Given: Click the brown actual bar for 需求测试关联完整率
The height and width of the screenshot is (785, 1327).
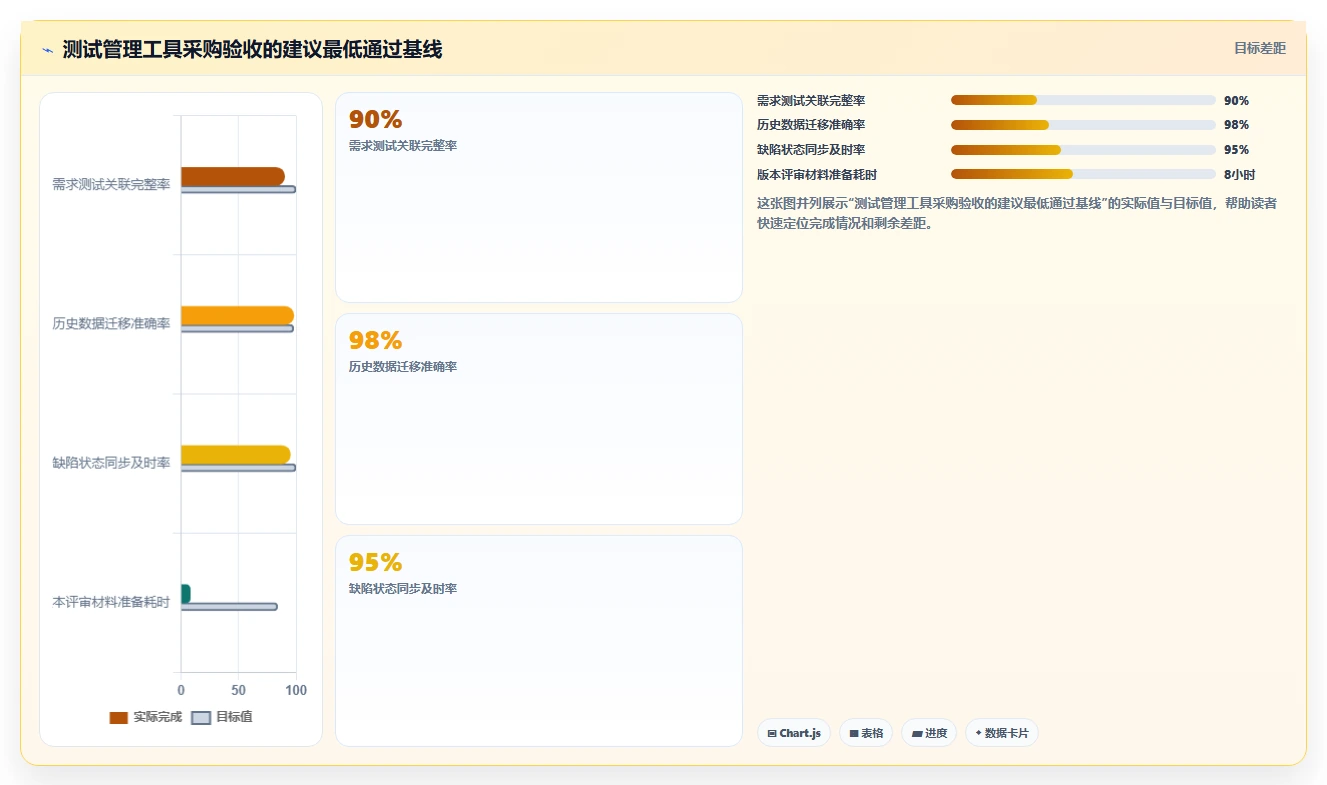Looking at the screenshot, I should point(233,176).
